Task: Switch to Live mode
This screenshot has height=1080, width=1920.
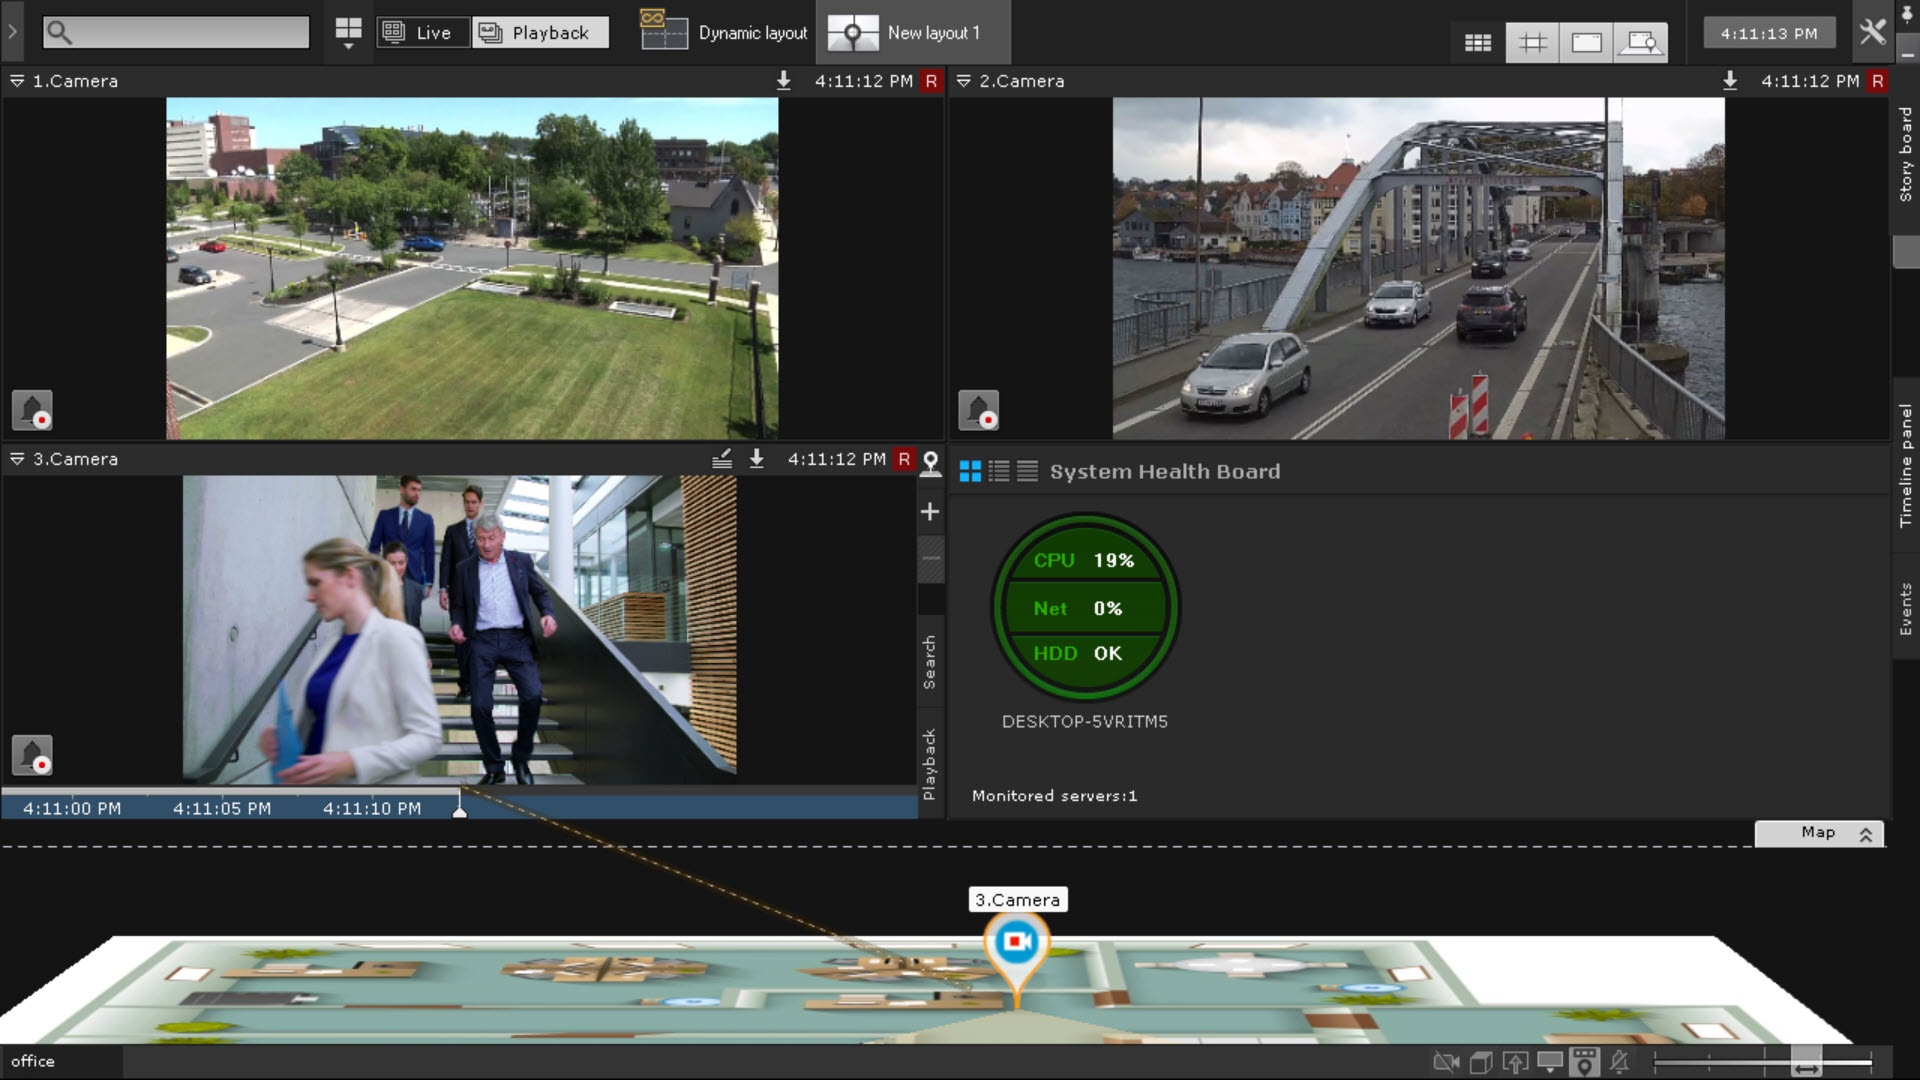Action: [x=422, y=32]
